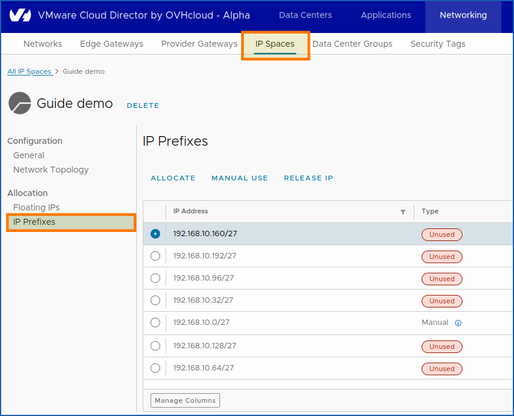This screenshot has height=416, width=514.
Task: Click the 192.168.10.96/27 address cell
Action: pyautogui.click(x=203, y=278)
